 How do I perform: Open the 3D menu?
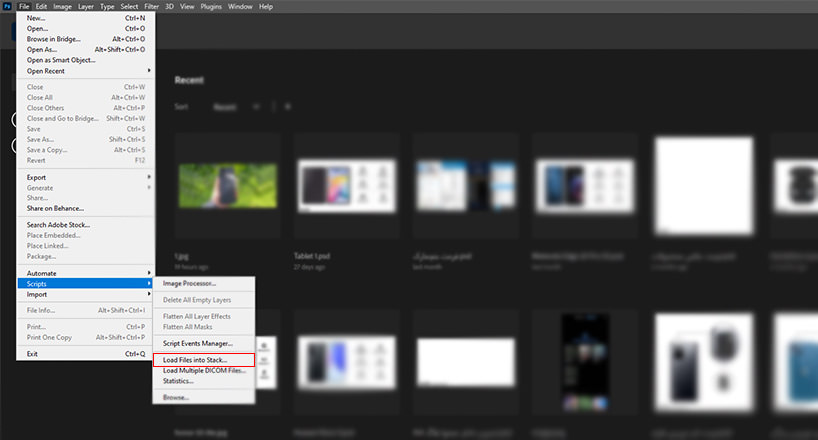(170, 6)
